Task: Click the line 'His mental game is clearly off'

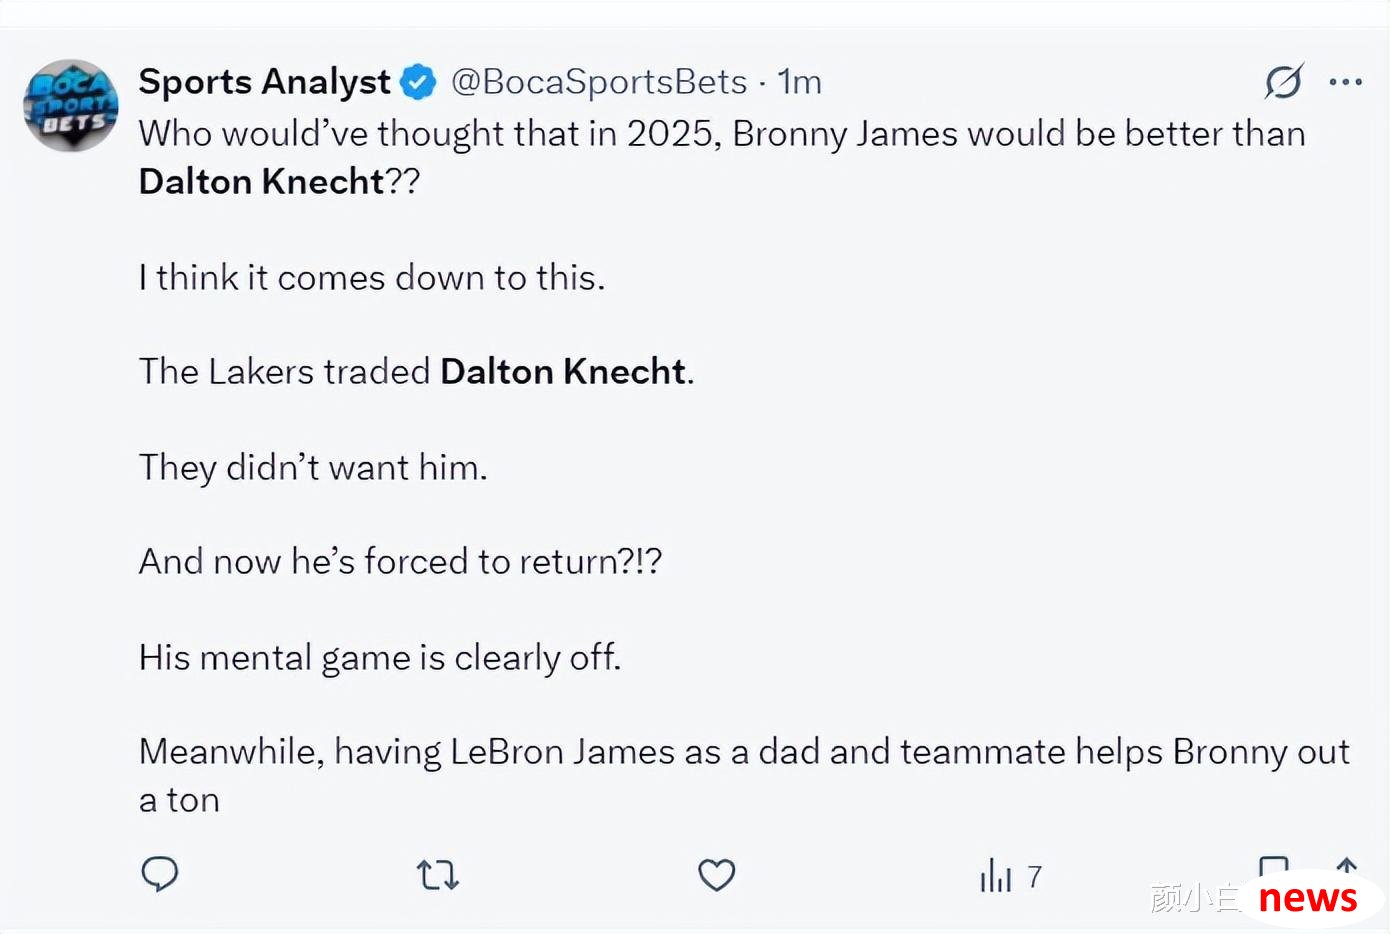Action: point(380,658)
